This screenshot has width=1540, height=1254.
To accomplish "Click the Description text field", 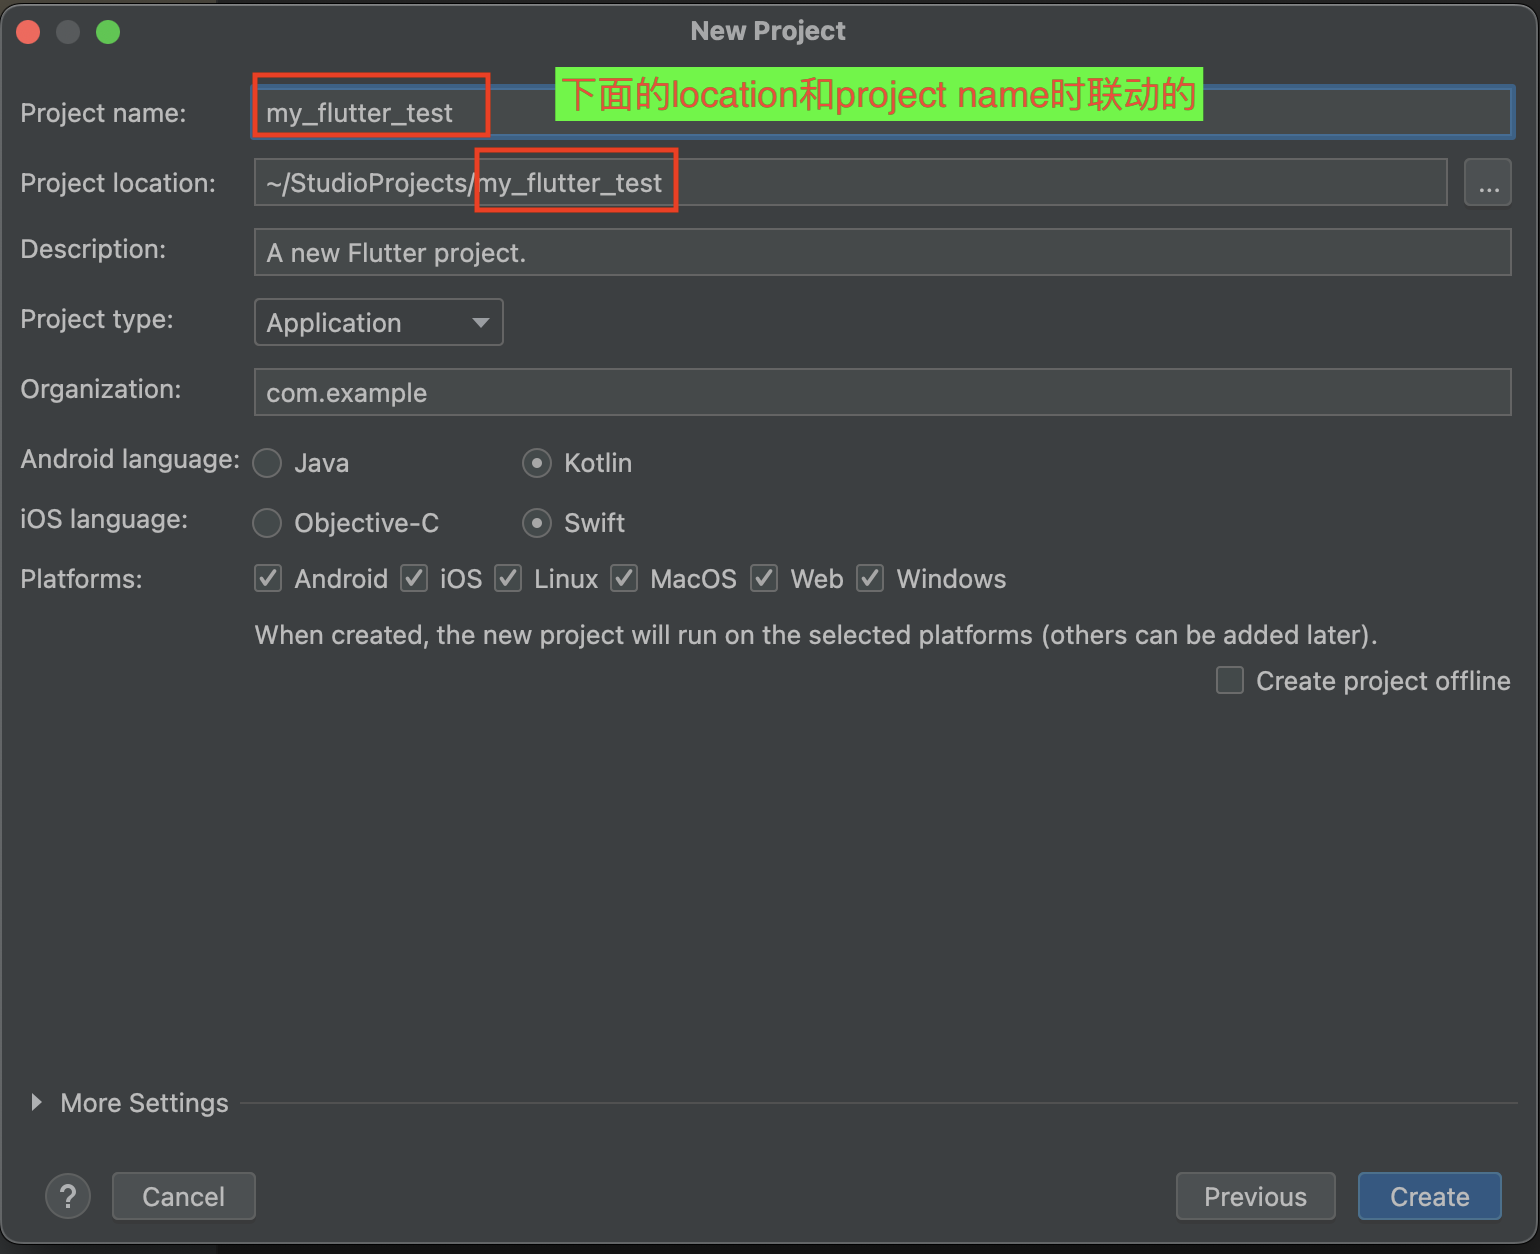I will click(882, 252).
